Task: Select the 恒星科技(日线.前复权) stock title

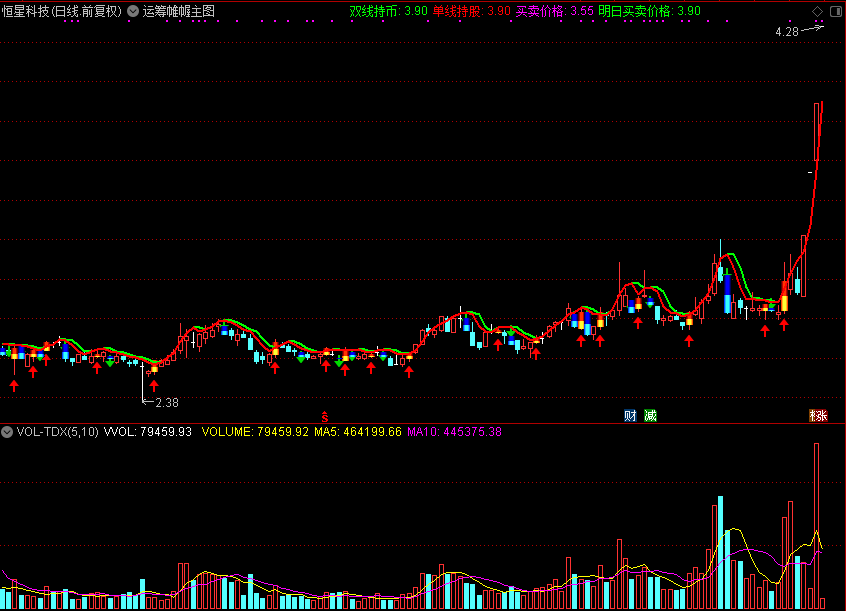Action: [x=62, y=11]
